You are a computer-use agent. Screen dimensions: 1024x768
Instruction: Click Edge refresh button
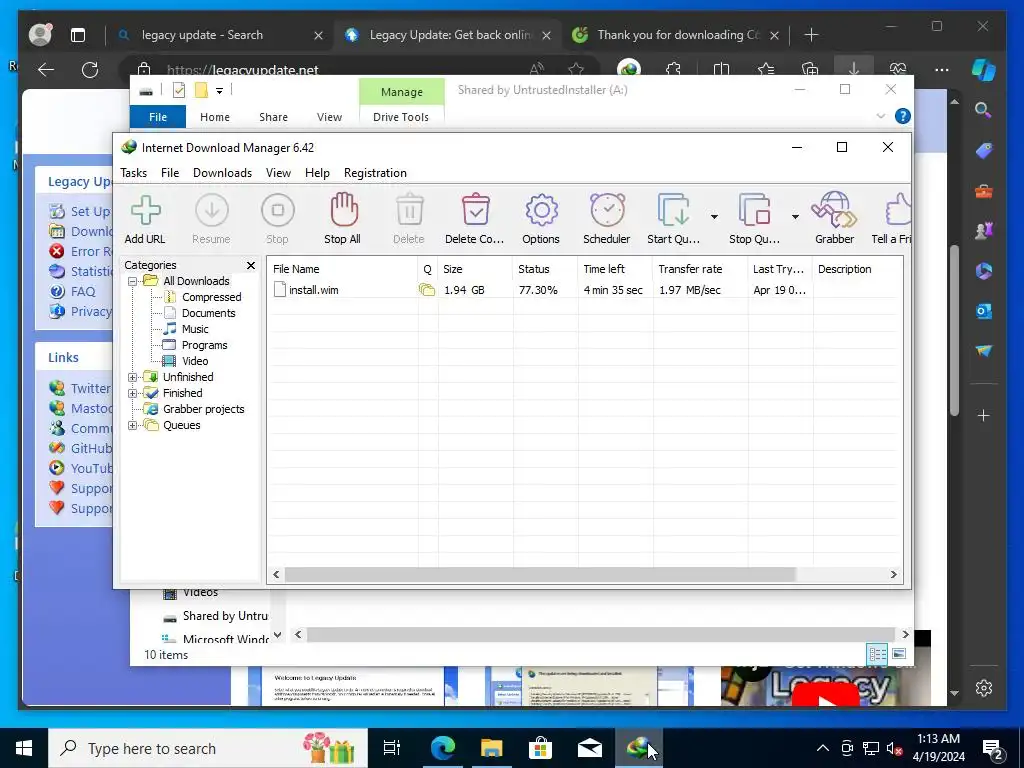coord(89,69)
